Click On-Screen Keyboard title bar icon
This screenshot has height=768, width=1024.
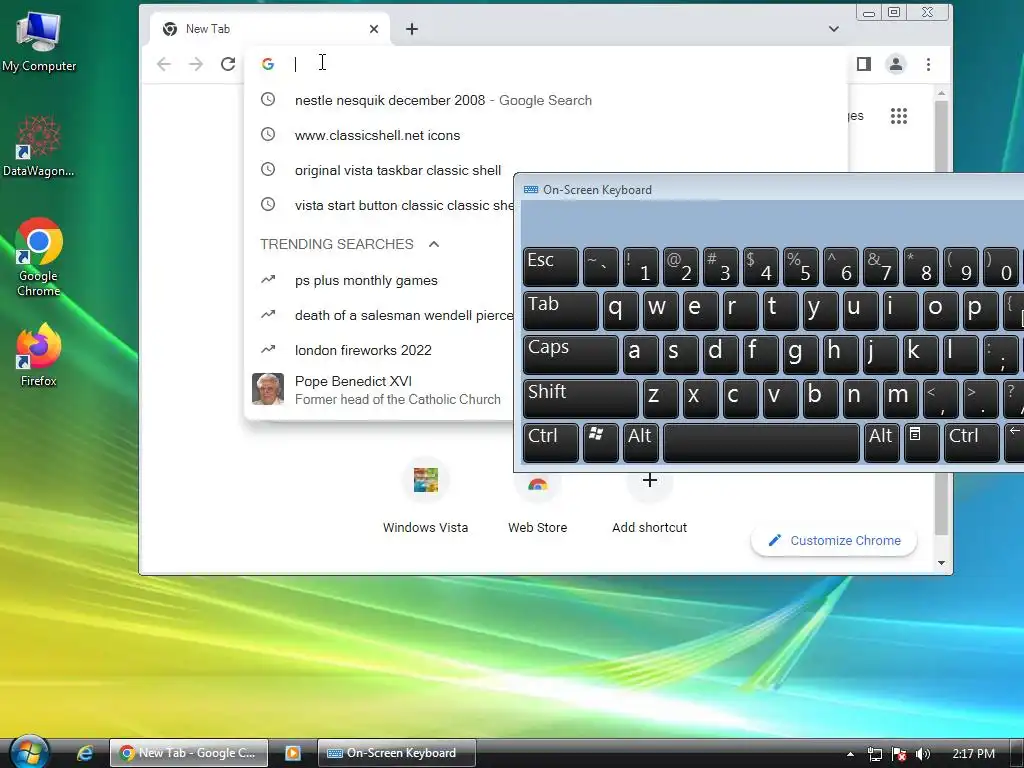click(x=531, y=190)
